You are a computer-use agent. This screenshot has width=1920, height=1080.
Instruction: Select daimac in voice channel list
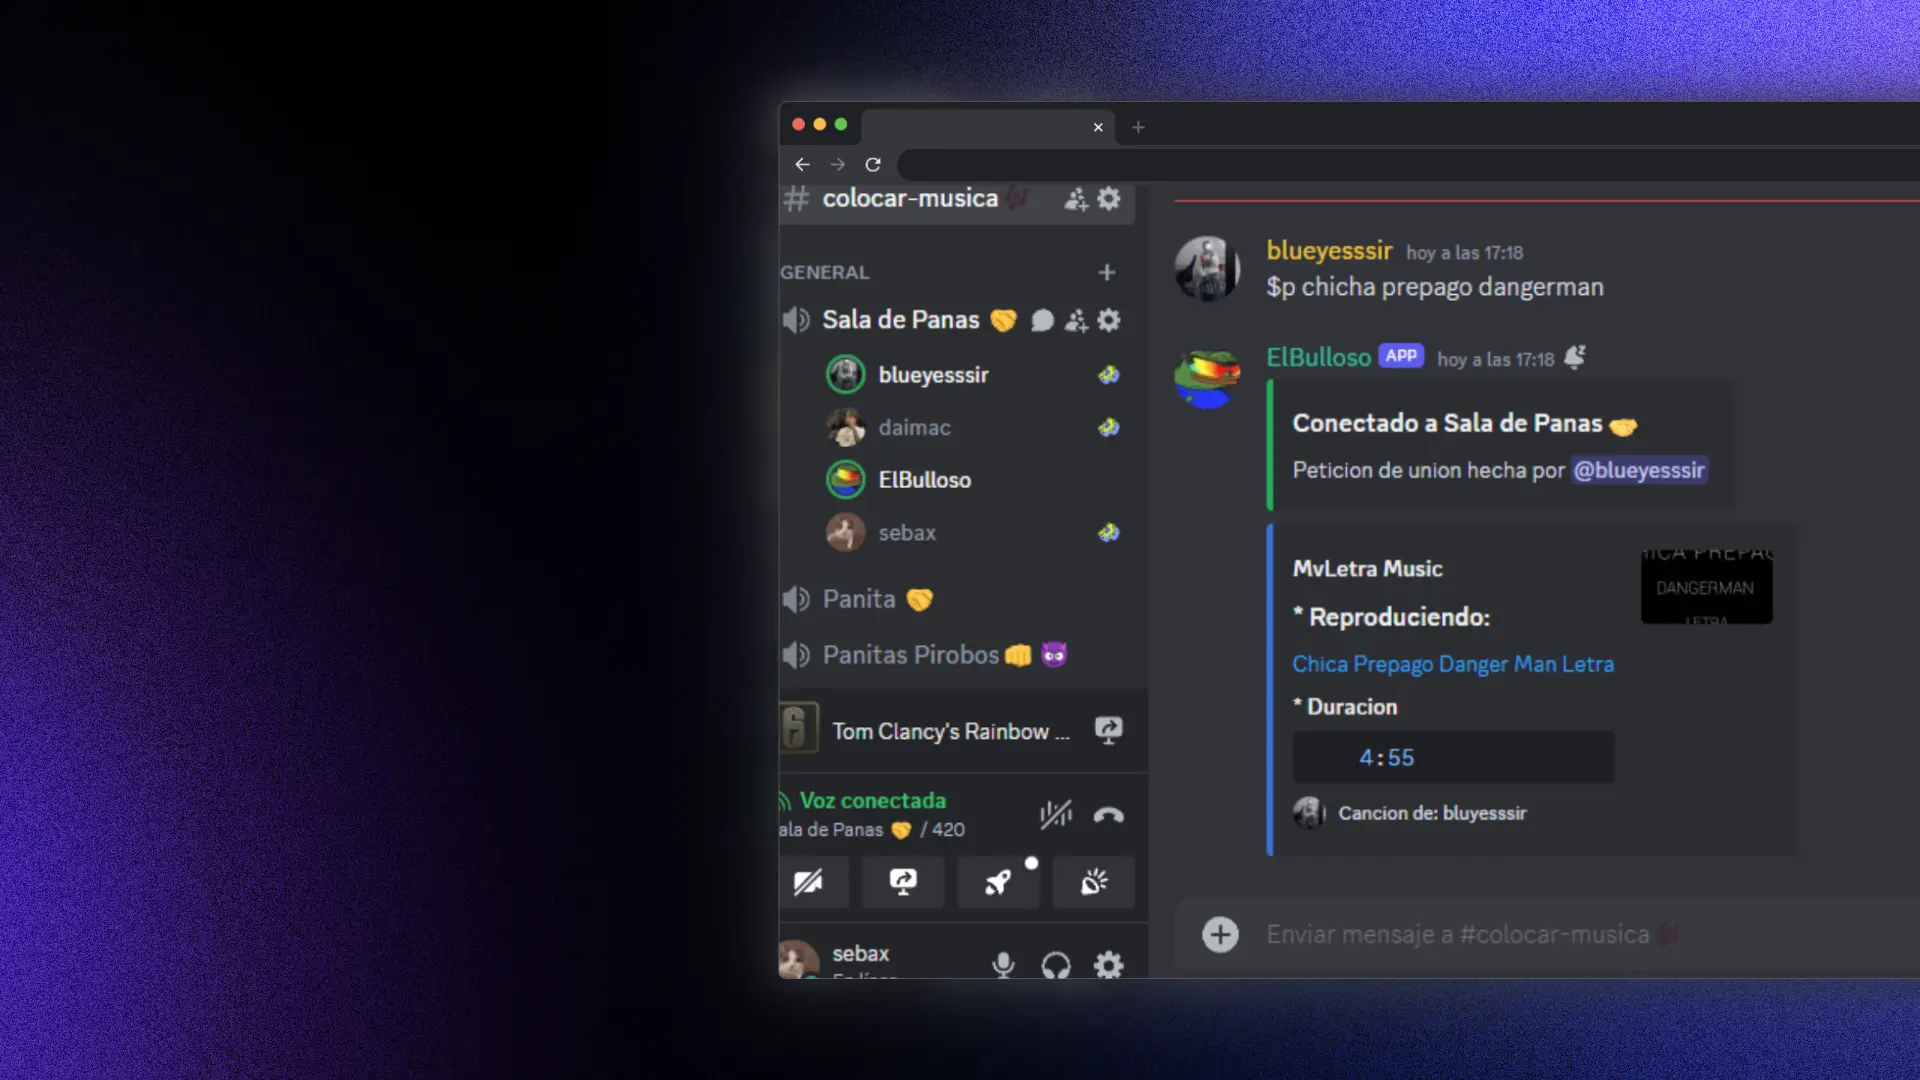pyautogui.click(x=914, y=428)
